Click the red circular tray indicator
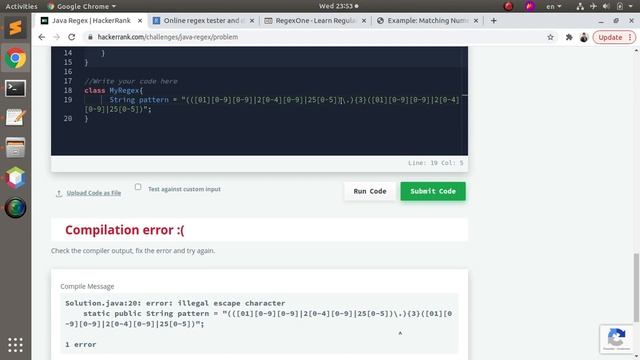 pos(508,6)
